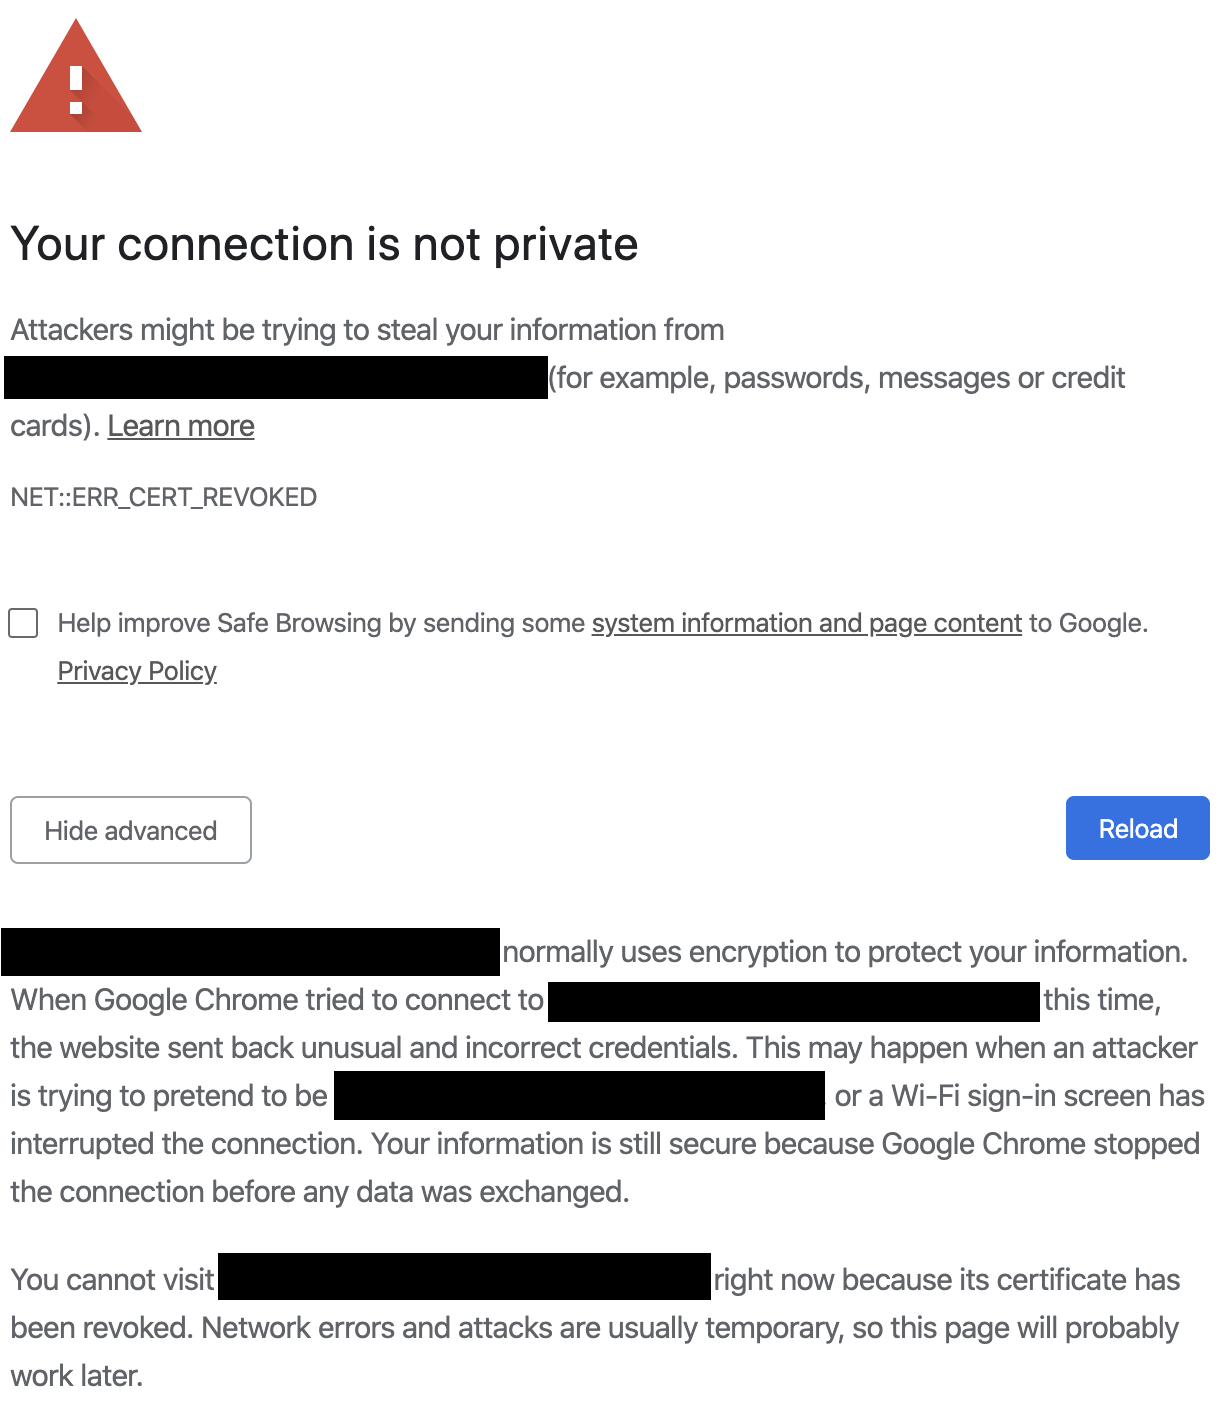Hide the certificate revocation details section

pos(130,830)
